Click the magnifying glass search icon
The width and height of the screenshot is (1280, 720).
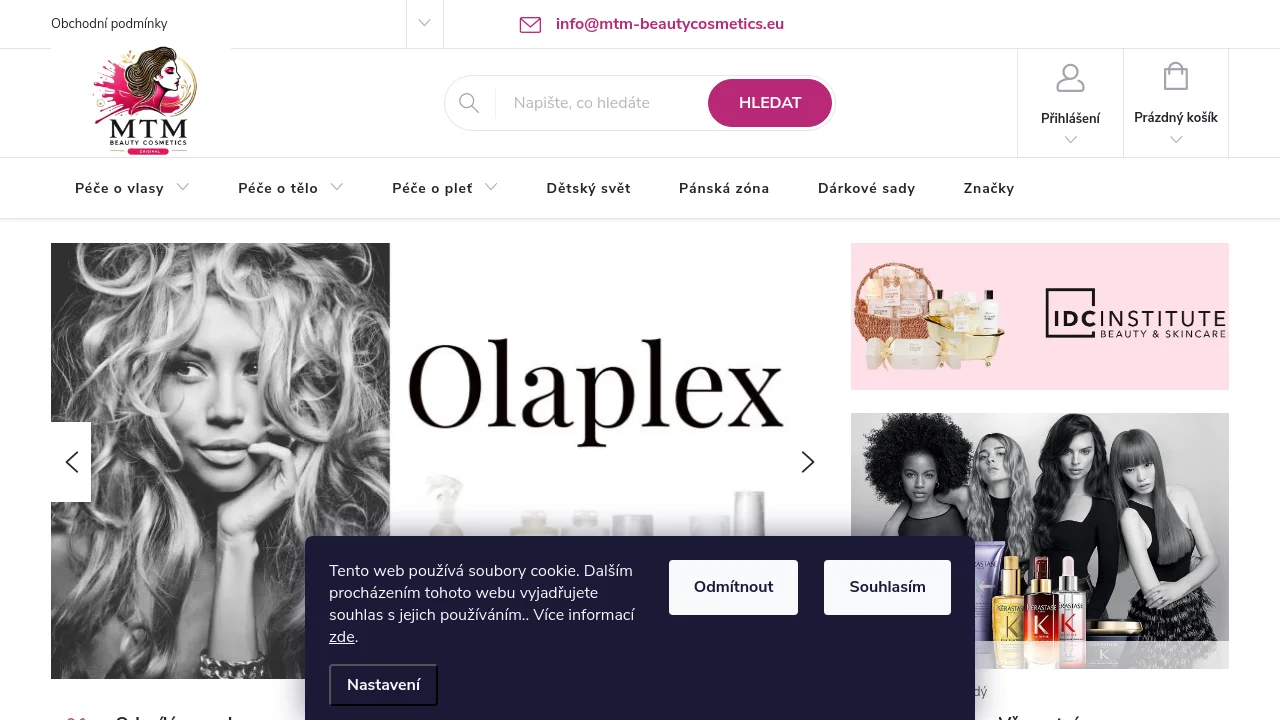pyautogui.click(x=469, y=103)
